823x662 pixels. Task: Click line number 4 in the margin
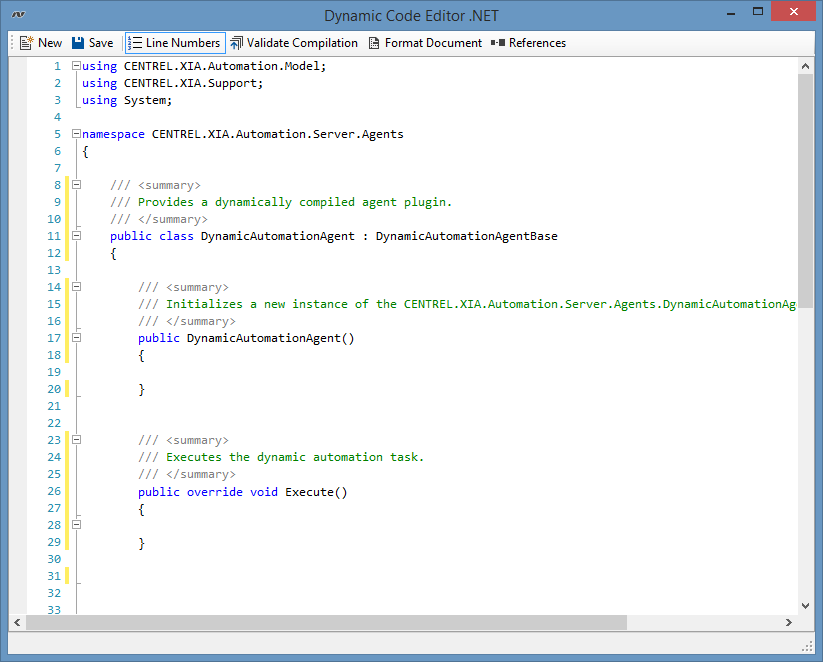tap(57, 117)
